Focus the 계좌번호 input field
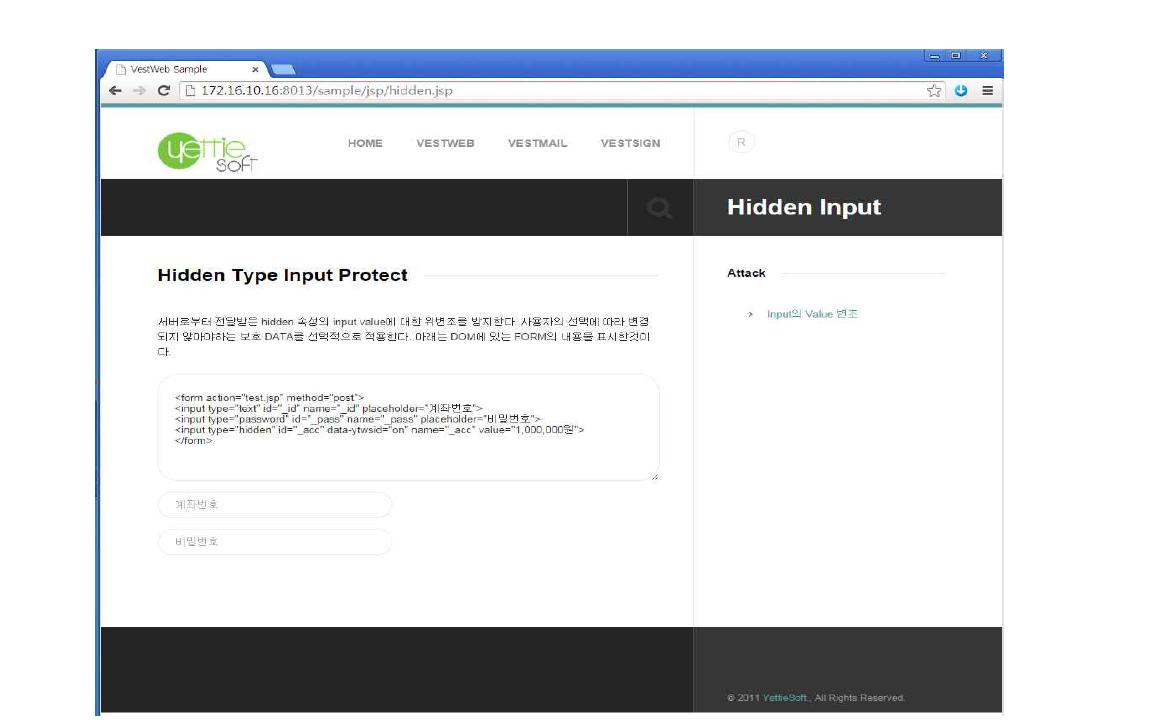Screen dimensions: 1149x720 (275, 505)
